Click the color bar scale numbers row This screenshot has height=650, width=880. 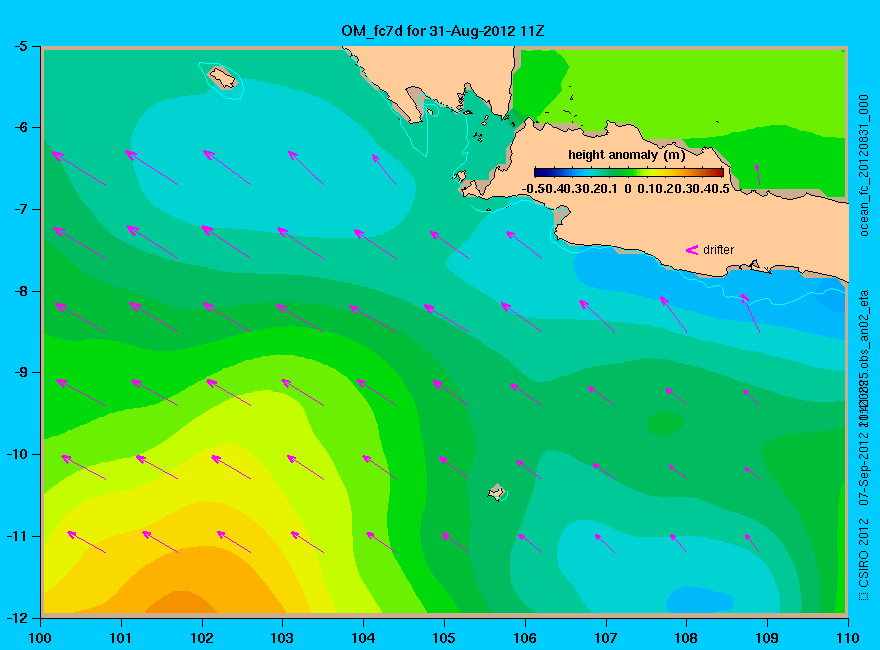[626, 189]
